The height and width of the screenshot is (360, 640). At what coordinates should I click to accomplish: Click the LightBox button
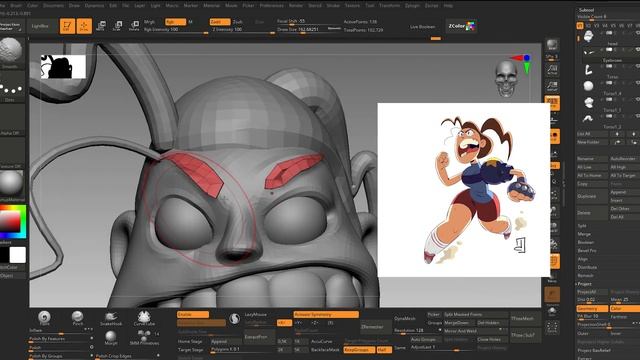tap(40, 26)
